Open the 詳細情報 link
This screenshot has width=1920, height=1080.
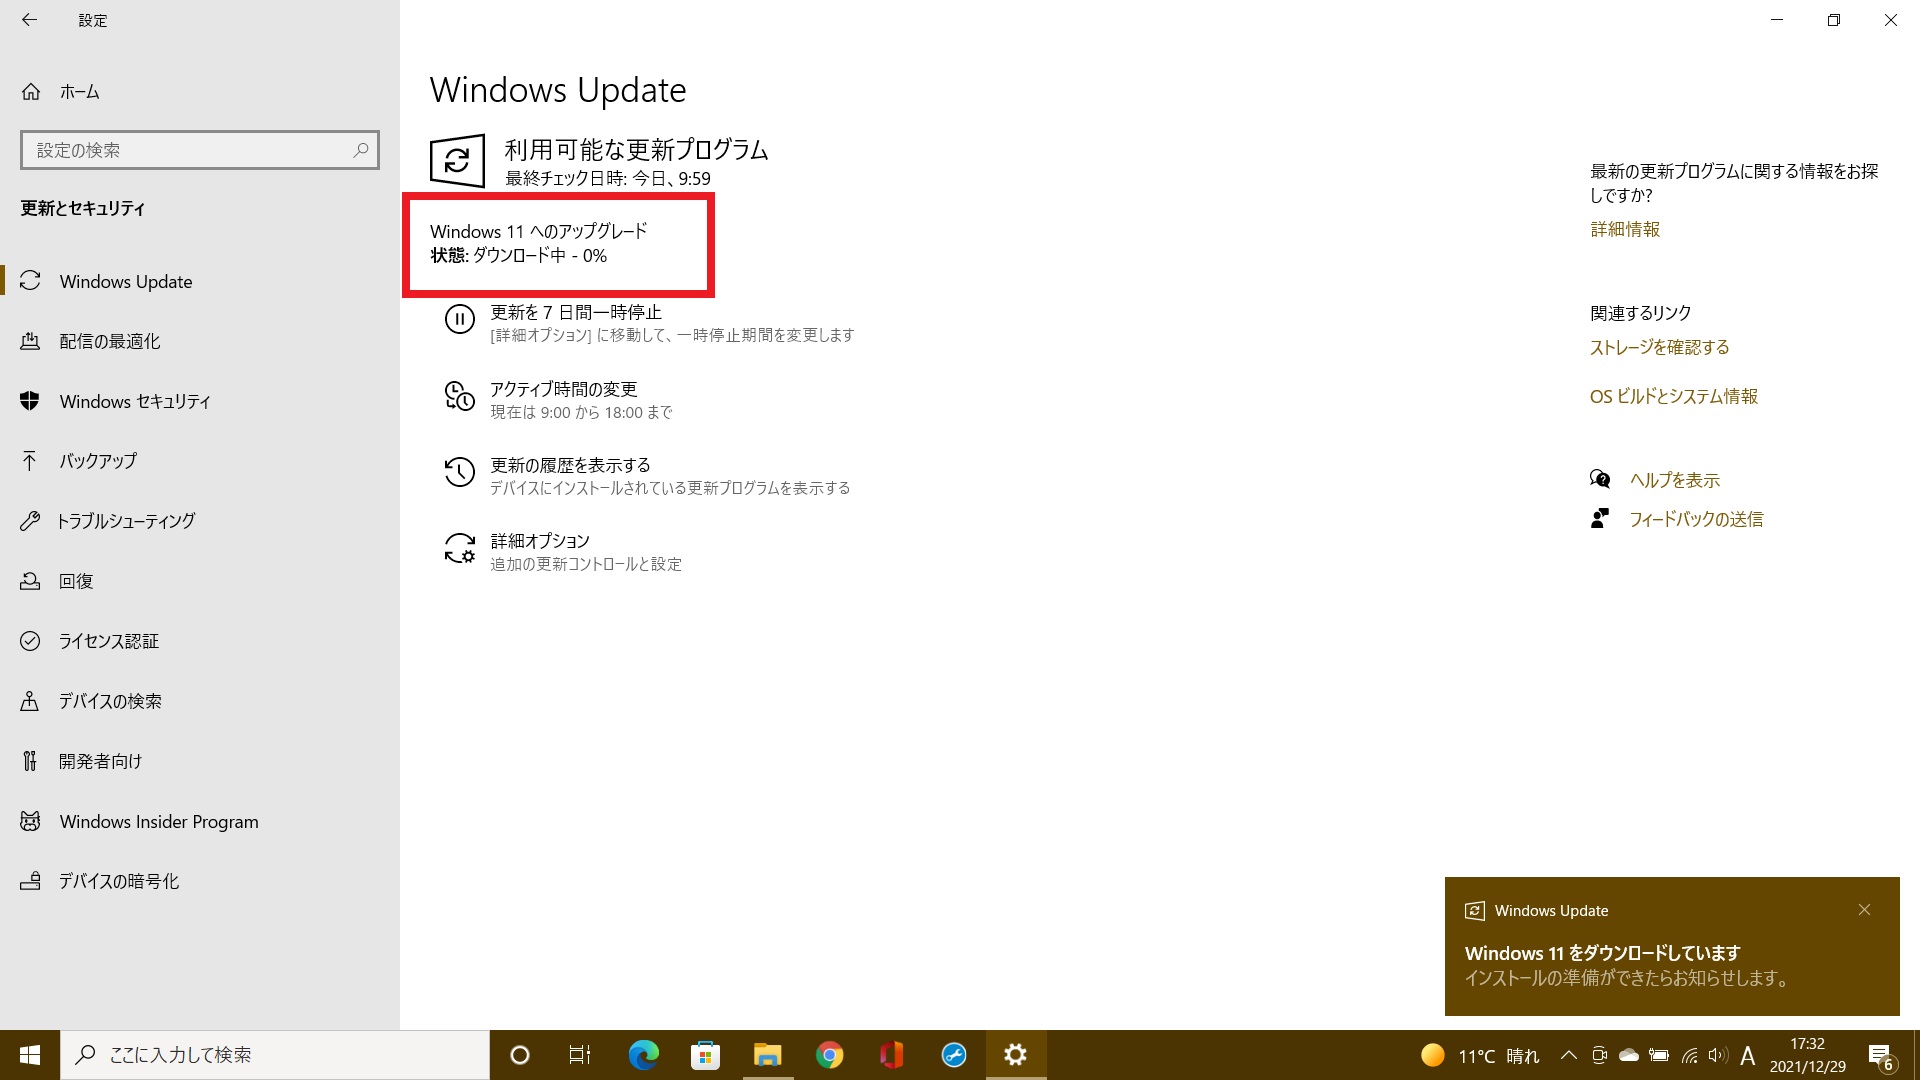1624,229
